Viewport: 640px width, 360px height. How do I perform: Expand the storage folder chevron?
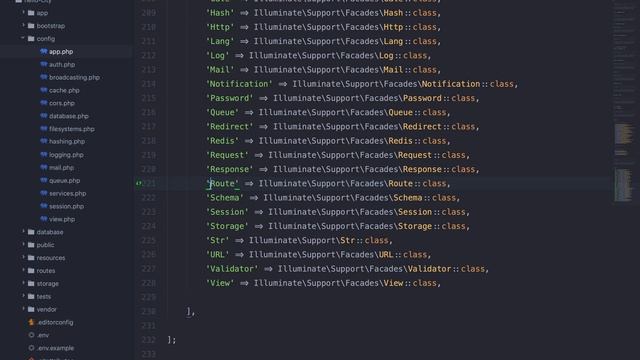[x=23, y=283]
